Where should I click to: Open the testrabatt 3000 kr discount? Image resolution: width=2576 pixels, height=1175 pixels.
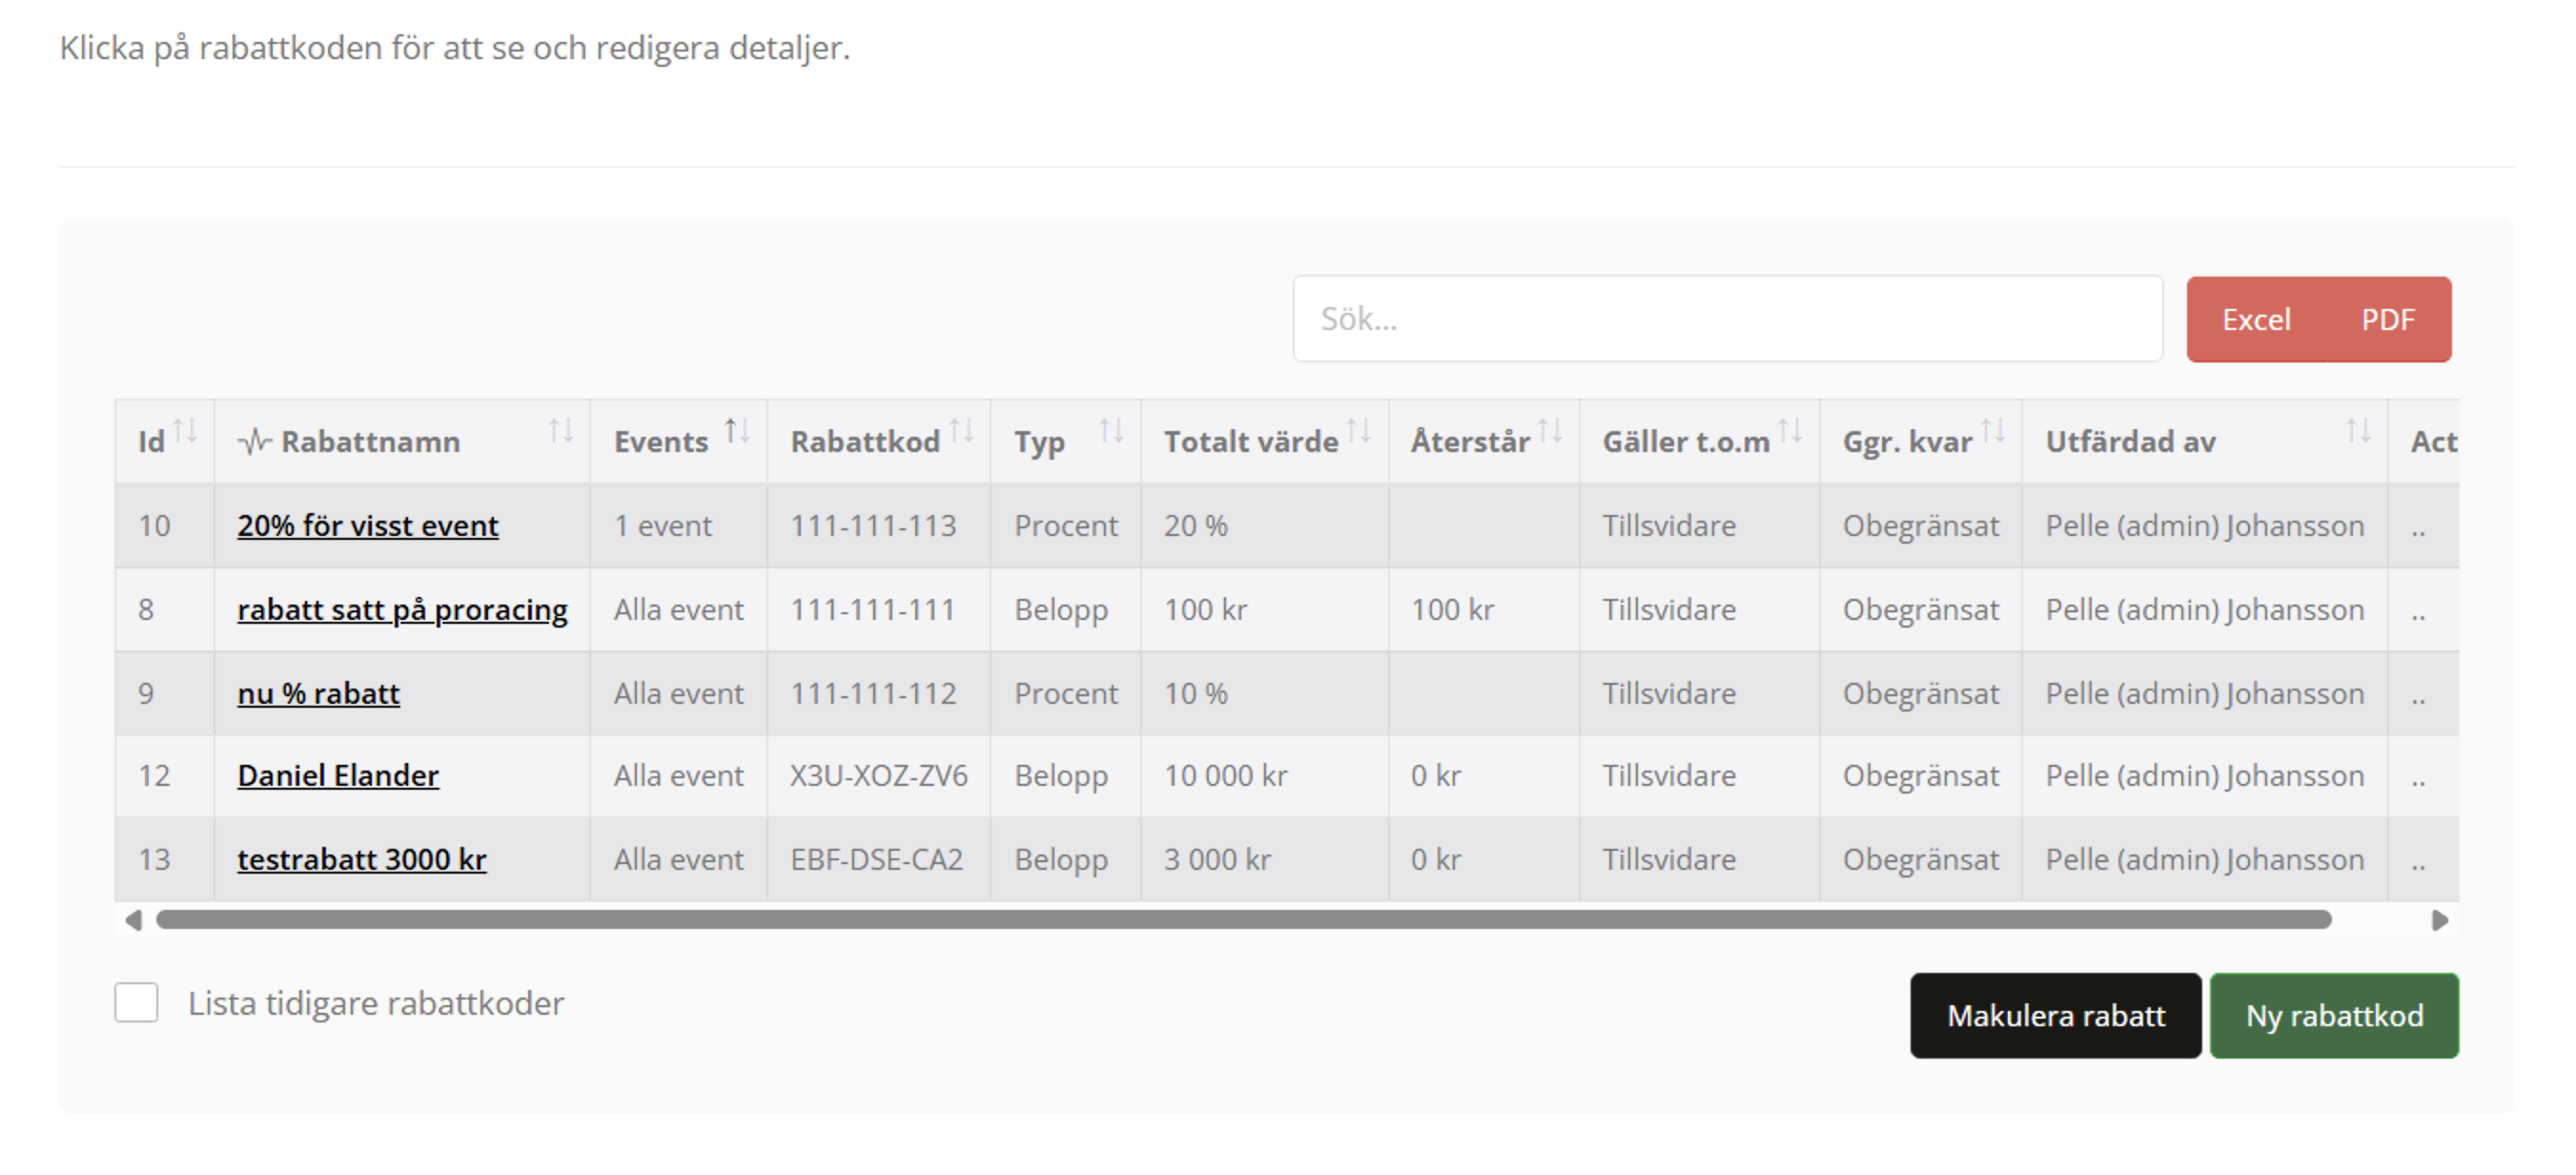[x=361, y=860]
